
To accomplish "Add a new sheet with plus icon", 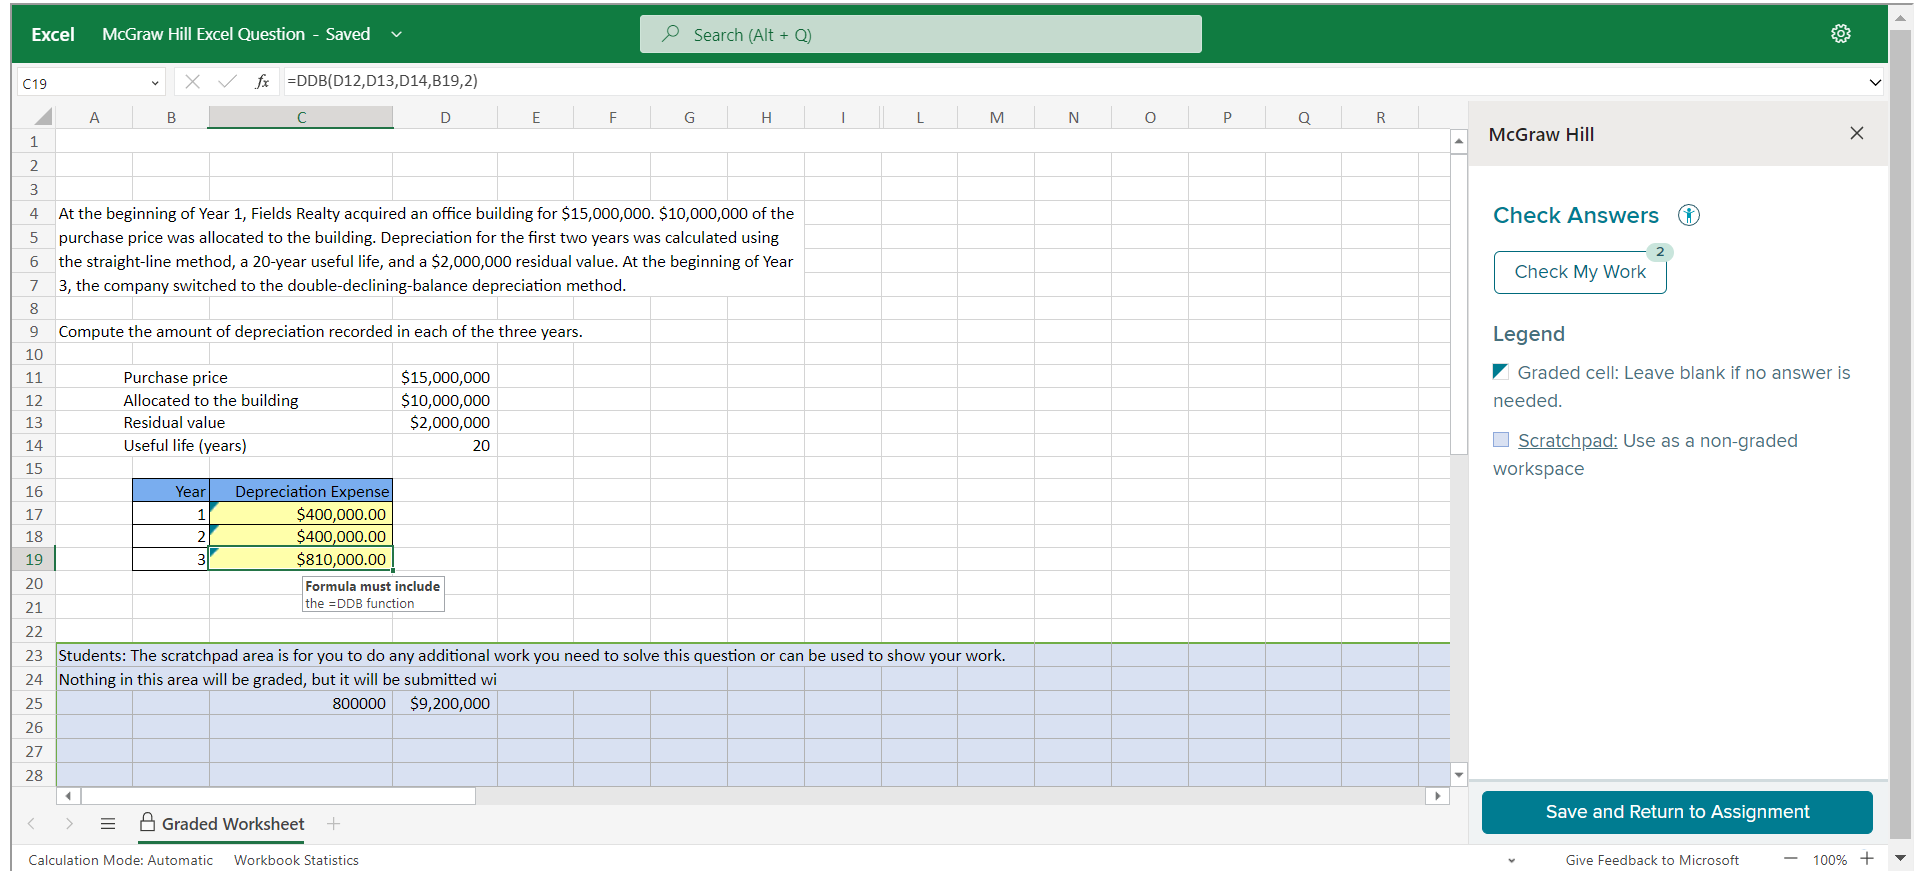I will [333, 824].
